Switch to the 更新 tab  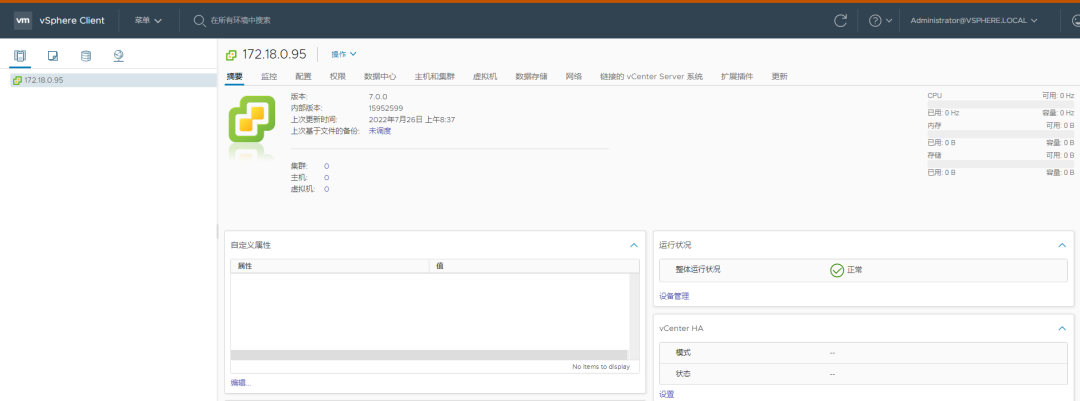click(780, 76)
